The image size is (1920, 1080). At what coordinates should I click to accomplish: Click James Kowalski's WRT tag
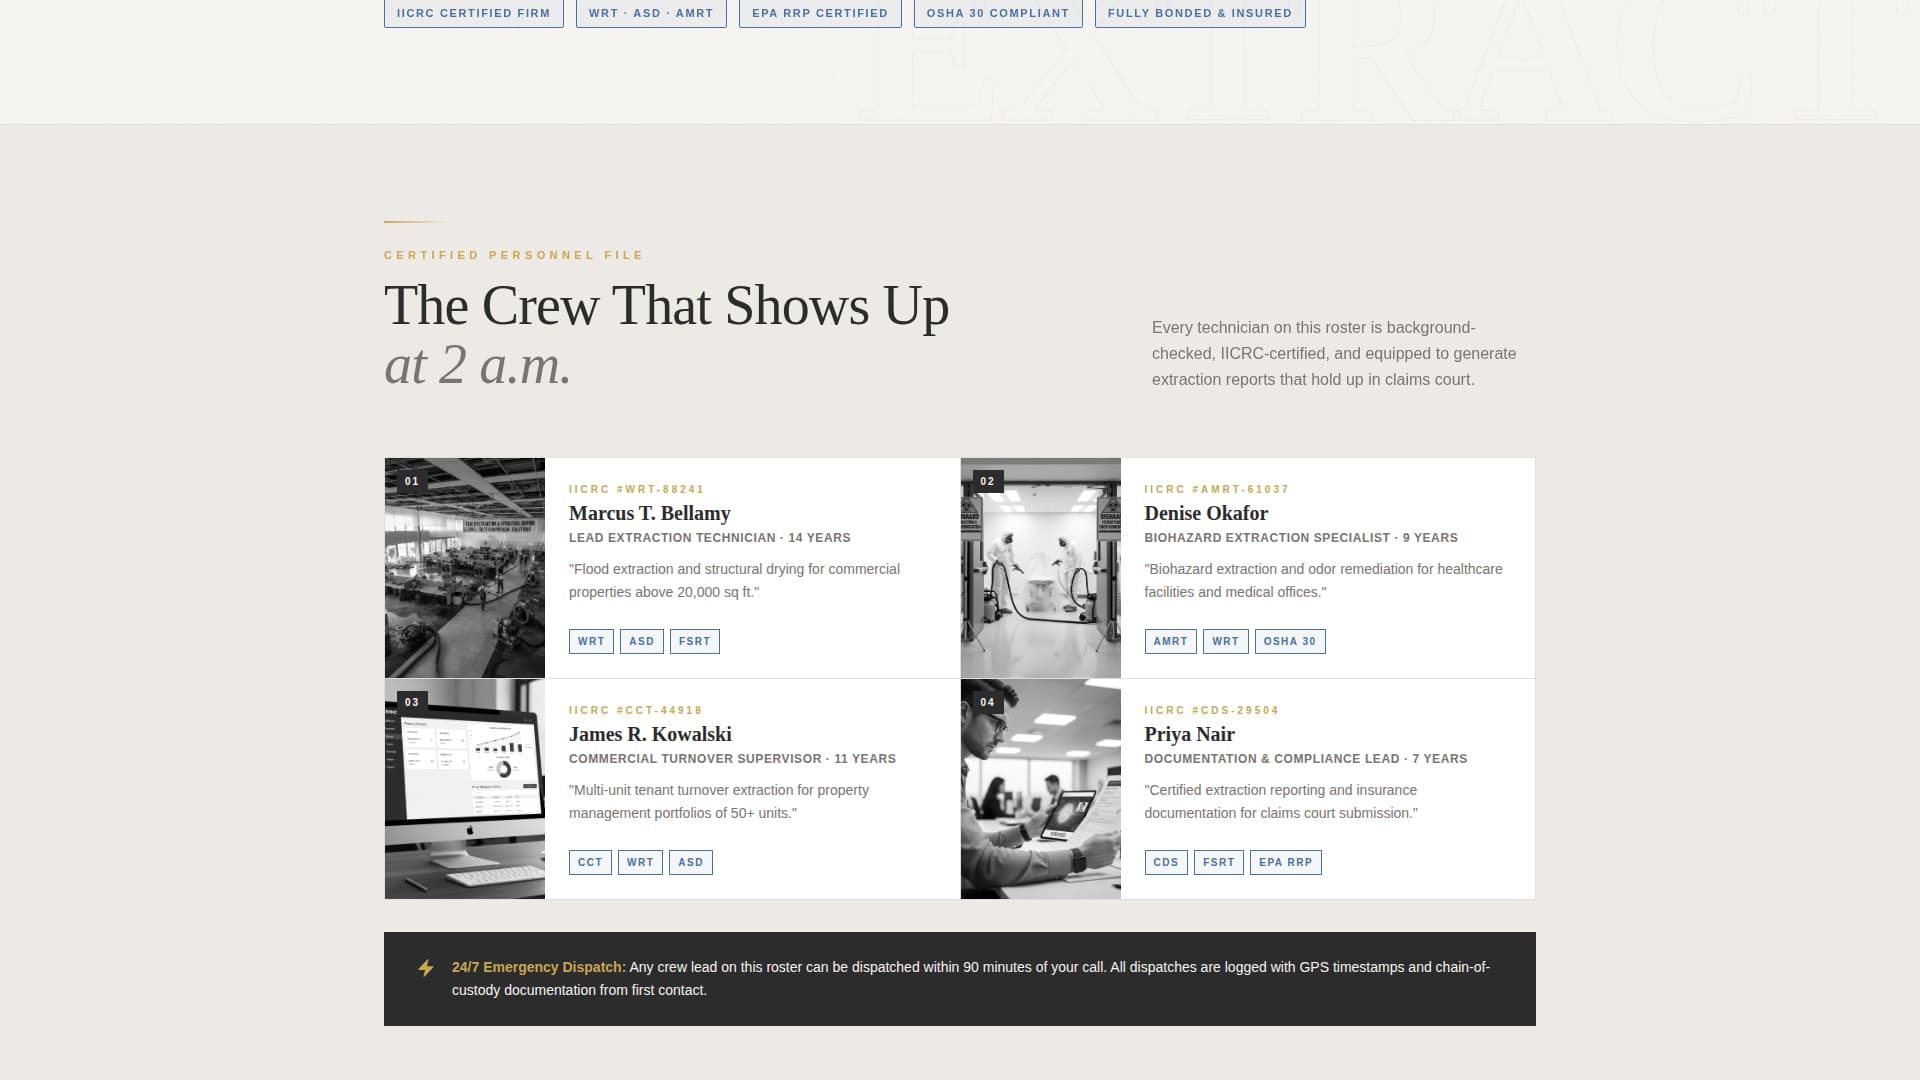click(x=640, y=862)
